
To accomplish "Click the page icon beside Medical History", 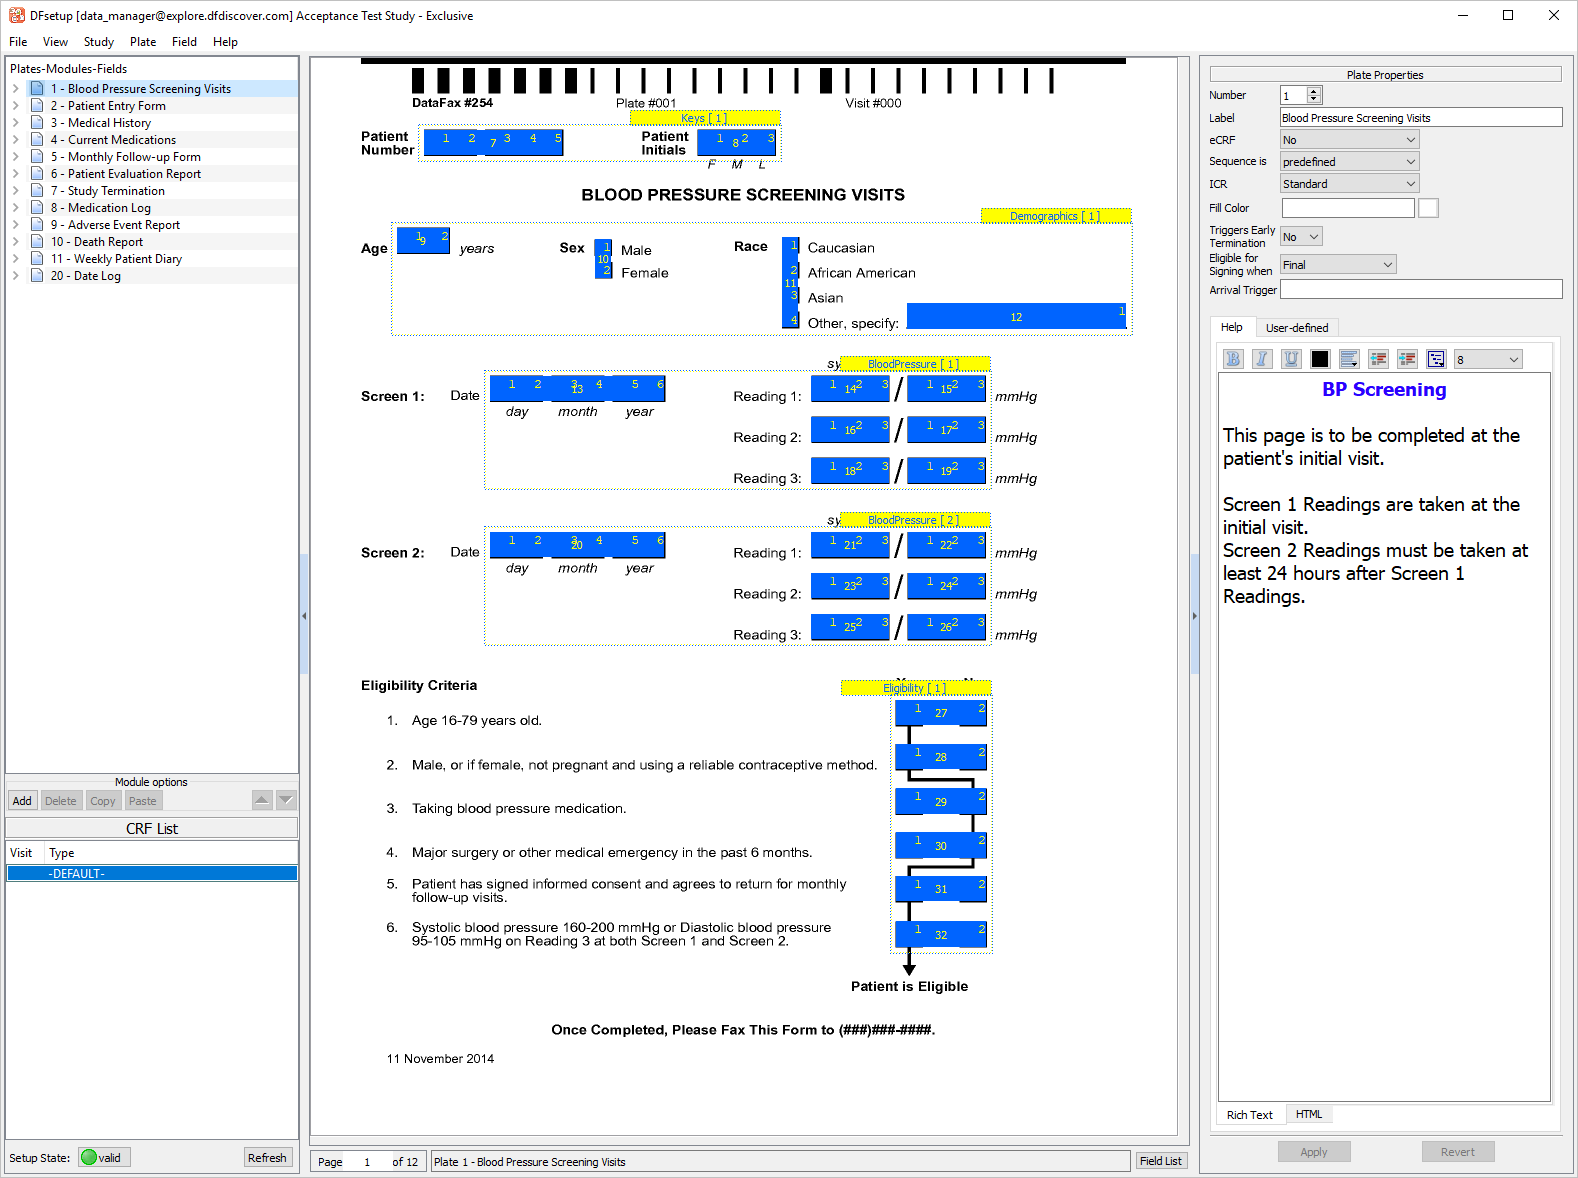I will pyautogui.click(x=37, y=123).
